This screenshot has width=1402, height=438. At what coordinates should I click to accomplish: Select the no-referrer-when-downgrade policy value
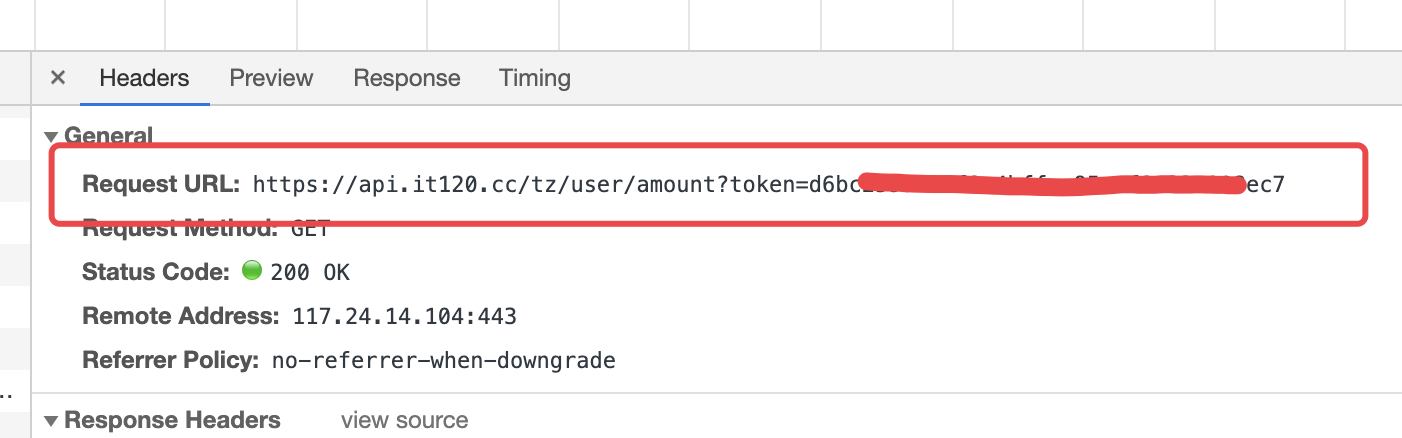point(443,360)
